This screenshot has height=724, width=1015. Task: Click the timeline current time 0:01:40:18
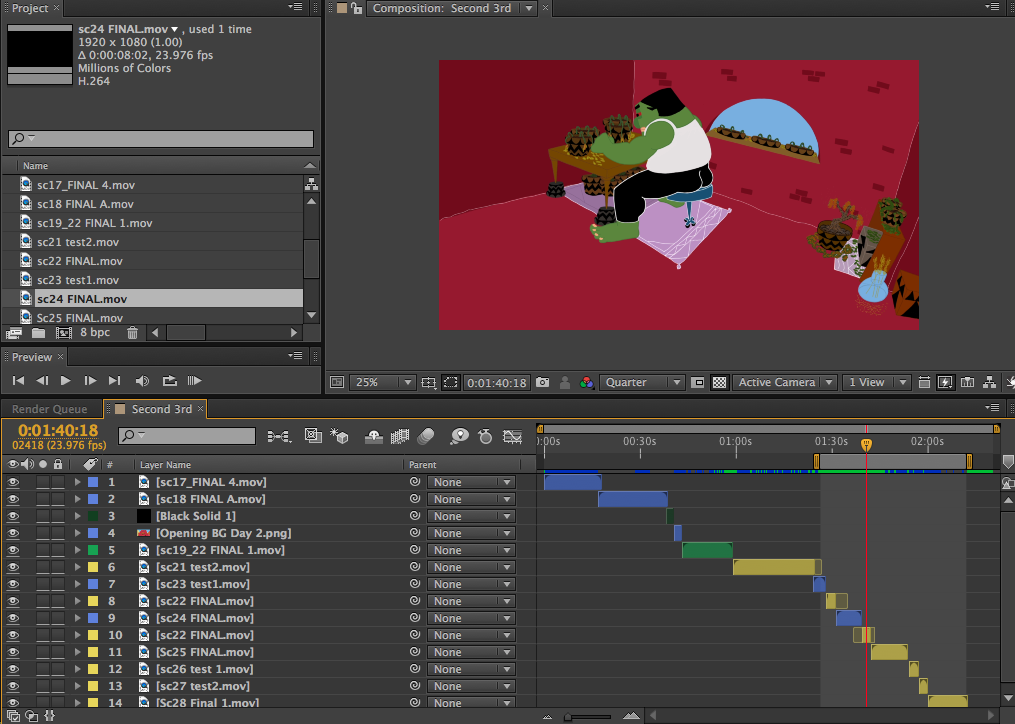click(58, 431)
